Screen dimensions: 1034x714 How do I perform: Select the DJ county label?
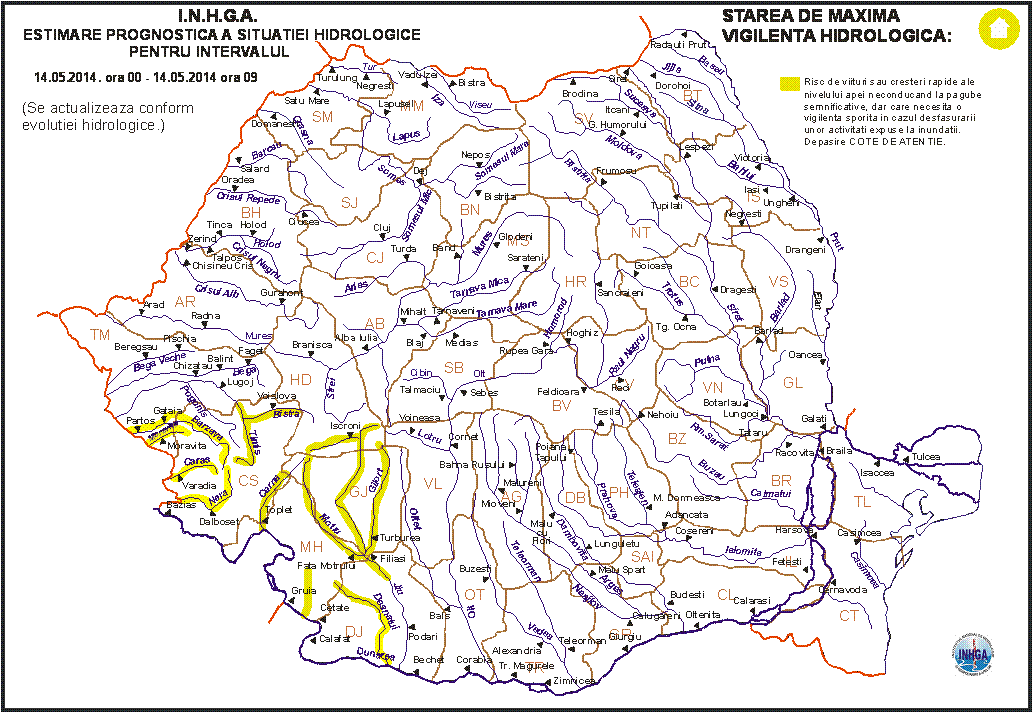click(353, 630)
